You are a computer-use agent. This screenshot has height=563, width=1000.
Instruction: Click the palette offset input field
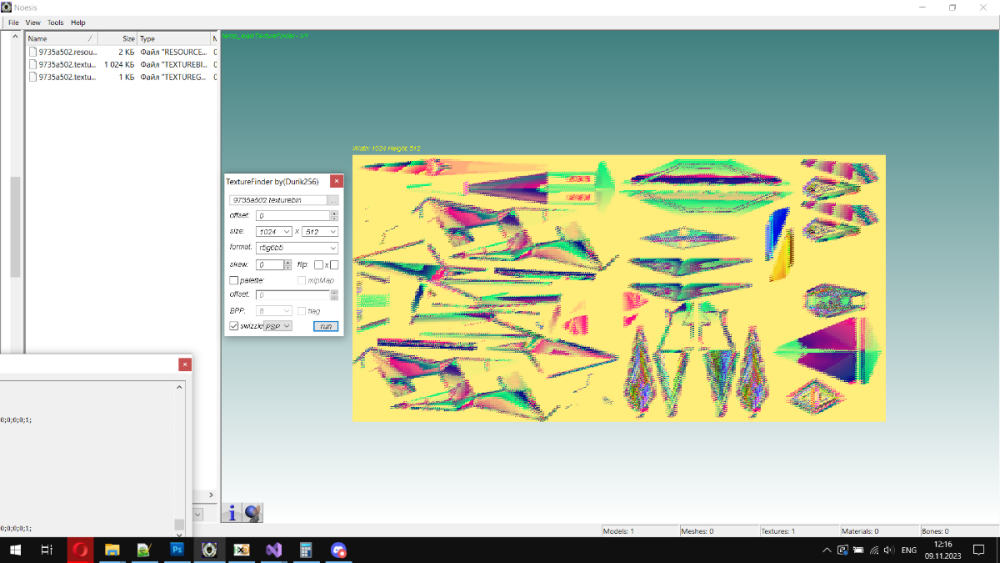293,295
